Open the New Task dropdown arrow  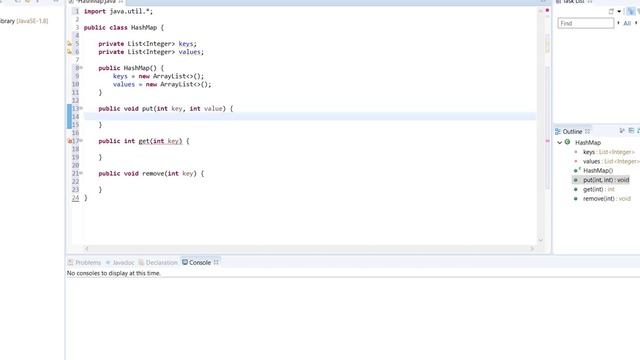coord(619,11)
